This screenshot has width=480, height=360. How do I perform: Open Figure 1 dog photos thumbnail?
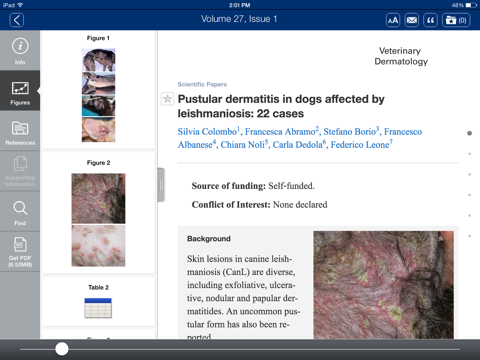tap(98, 95)
